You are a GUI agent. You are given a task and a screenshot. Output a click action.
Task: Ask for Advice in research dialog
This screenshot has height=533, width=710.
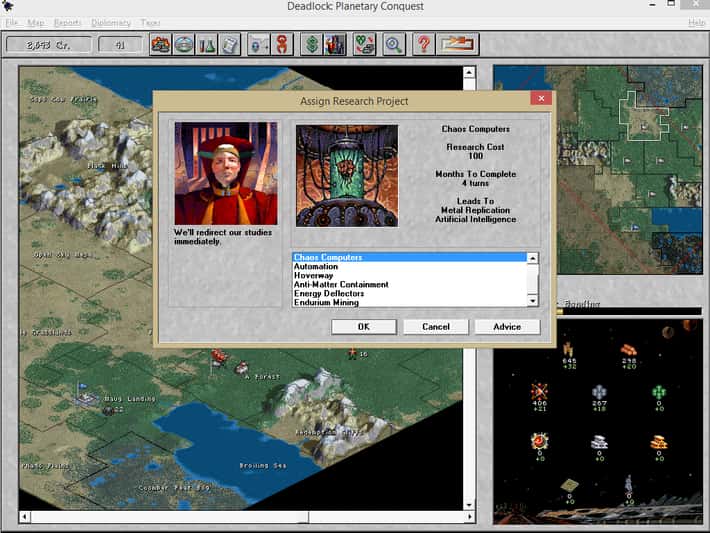507,327
